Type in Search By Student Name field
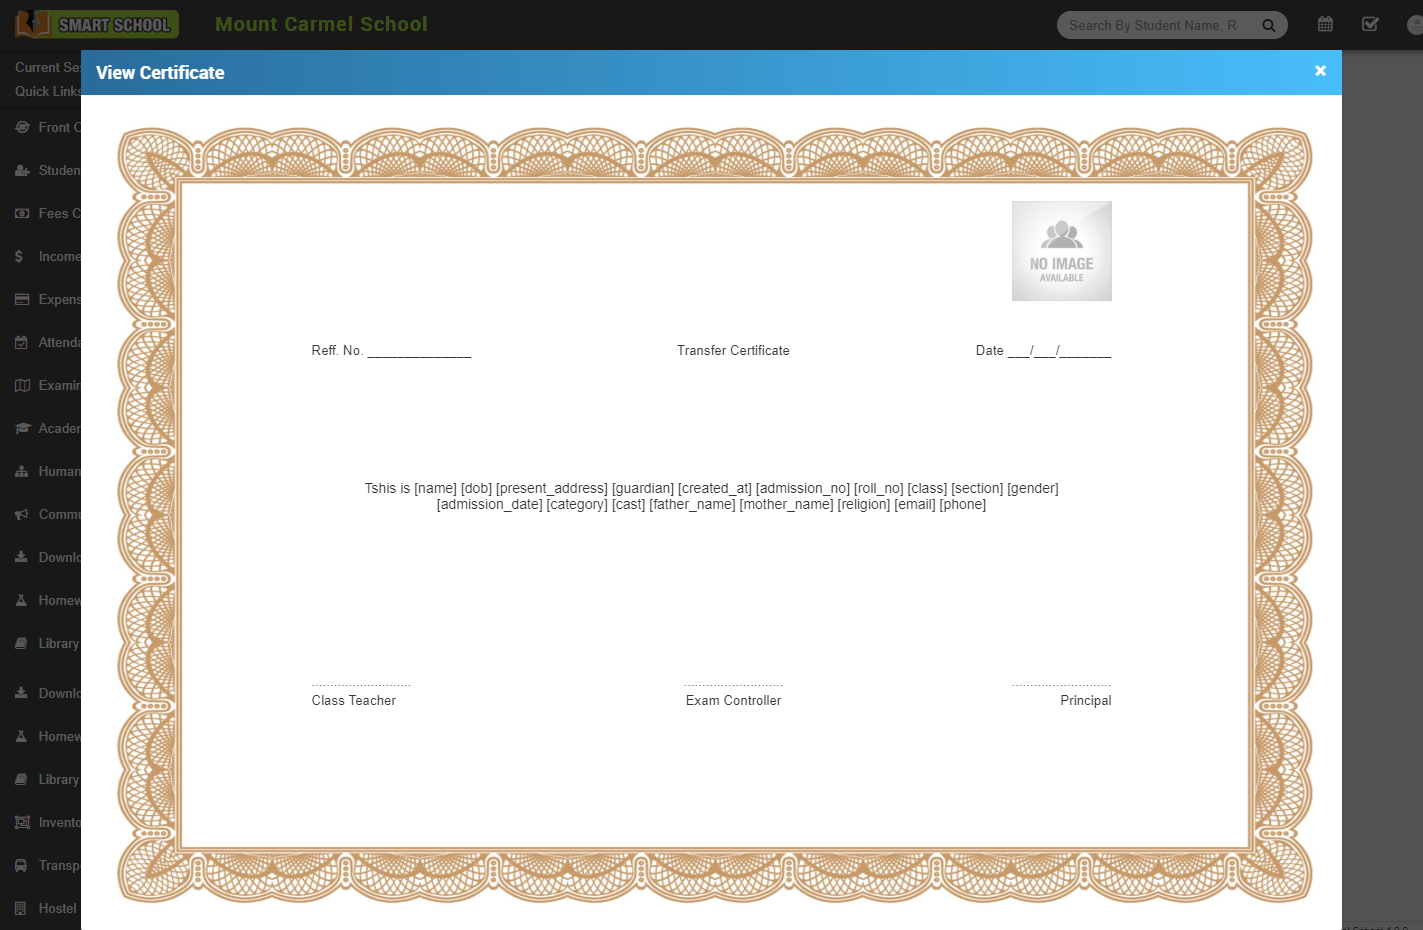 point(1152,25)
